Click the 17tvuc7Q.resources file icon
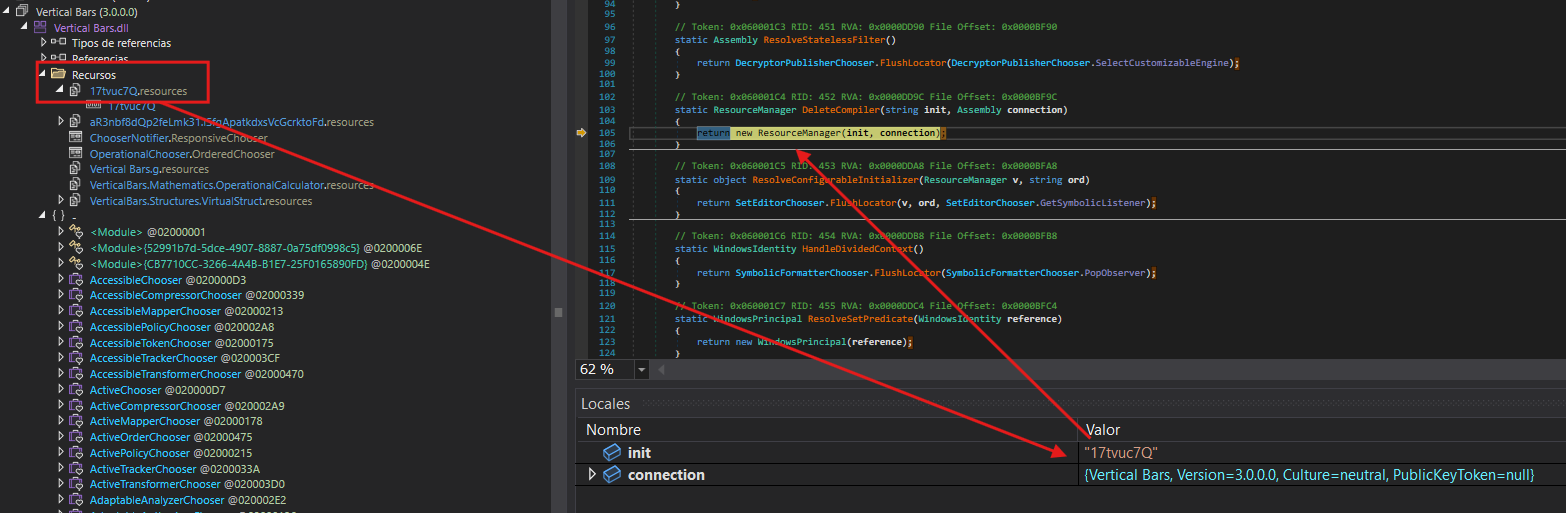This screenshot has height=513, width=1566. click(75, 91)
